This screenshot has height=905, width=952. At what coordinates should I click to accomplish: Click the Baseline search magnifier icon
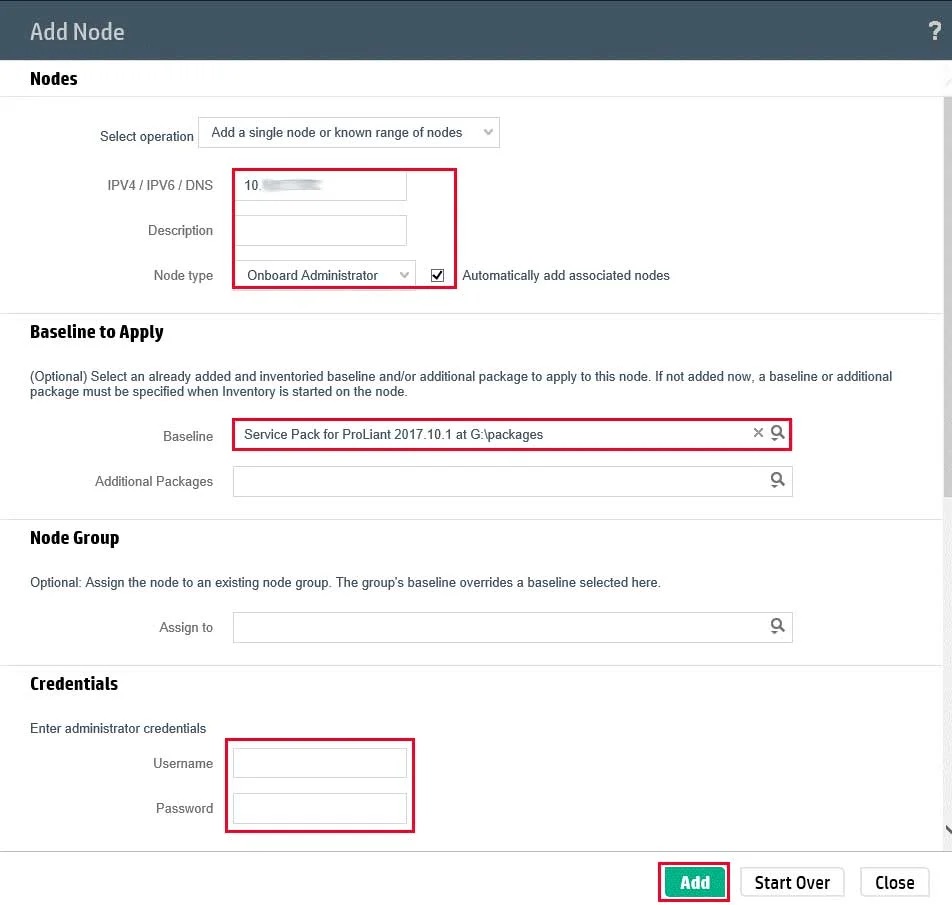click(778, 433)
